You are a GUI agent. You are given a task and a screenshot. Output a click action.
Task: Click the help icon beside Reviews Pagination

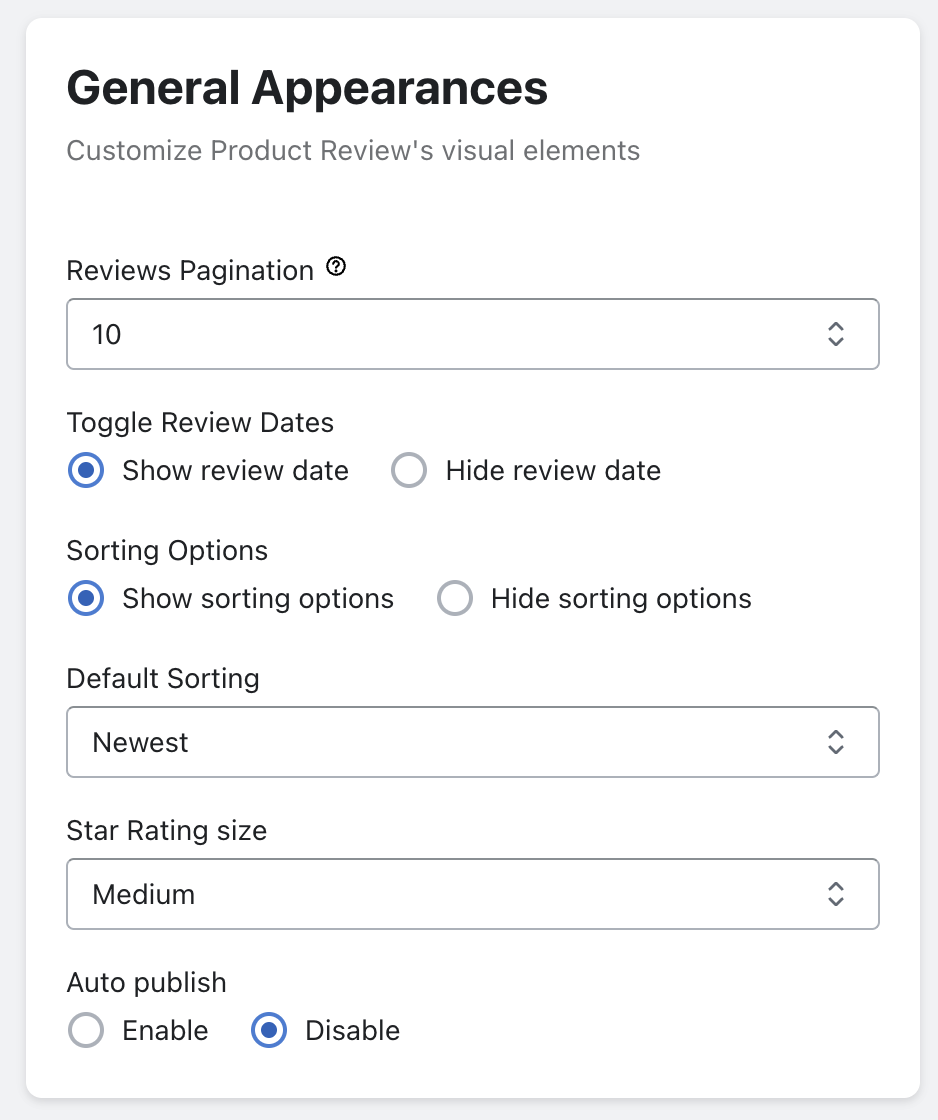coord(336,268)
